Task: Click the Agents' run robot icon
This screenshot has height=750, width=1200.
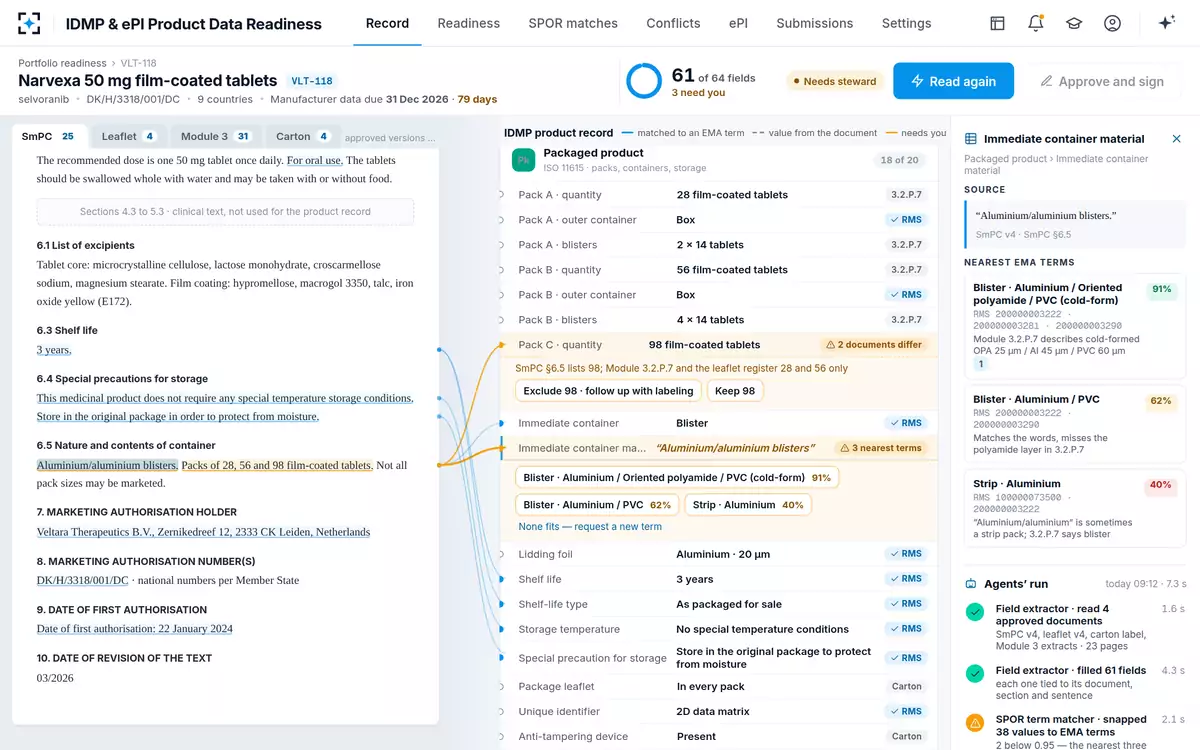Action: coord(971,584)
